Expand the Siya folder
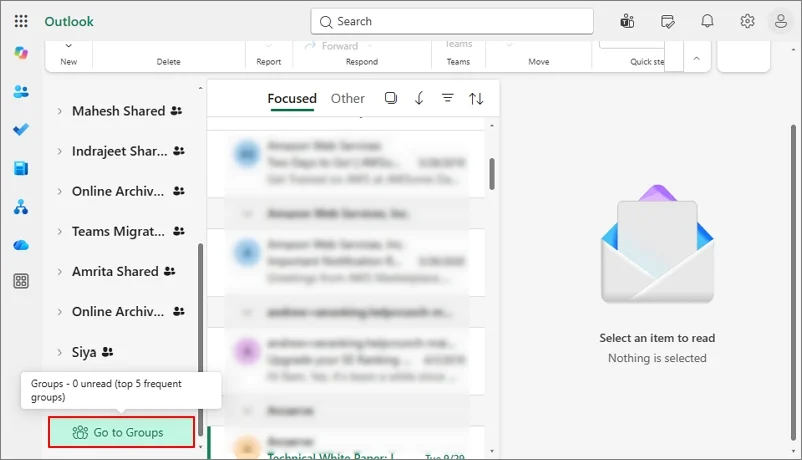The image size is (802, 460). point(59,352)
